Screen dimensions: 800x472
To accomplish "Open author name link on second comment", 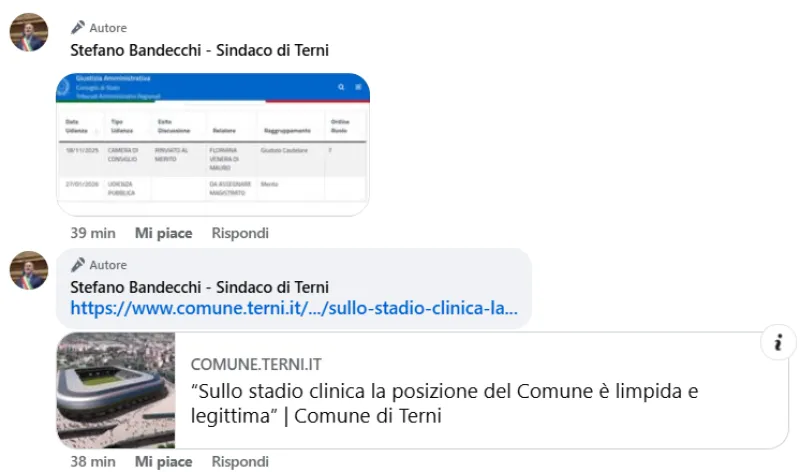I will [199, 287].
